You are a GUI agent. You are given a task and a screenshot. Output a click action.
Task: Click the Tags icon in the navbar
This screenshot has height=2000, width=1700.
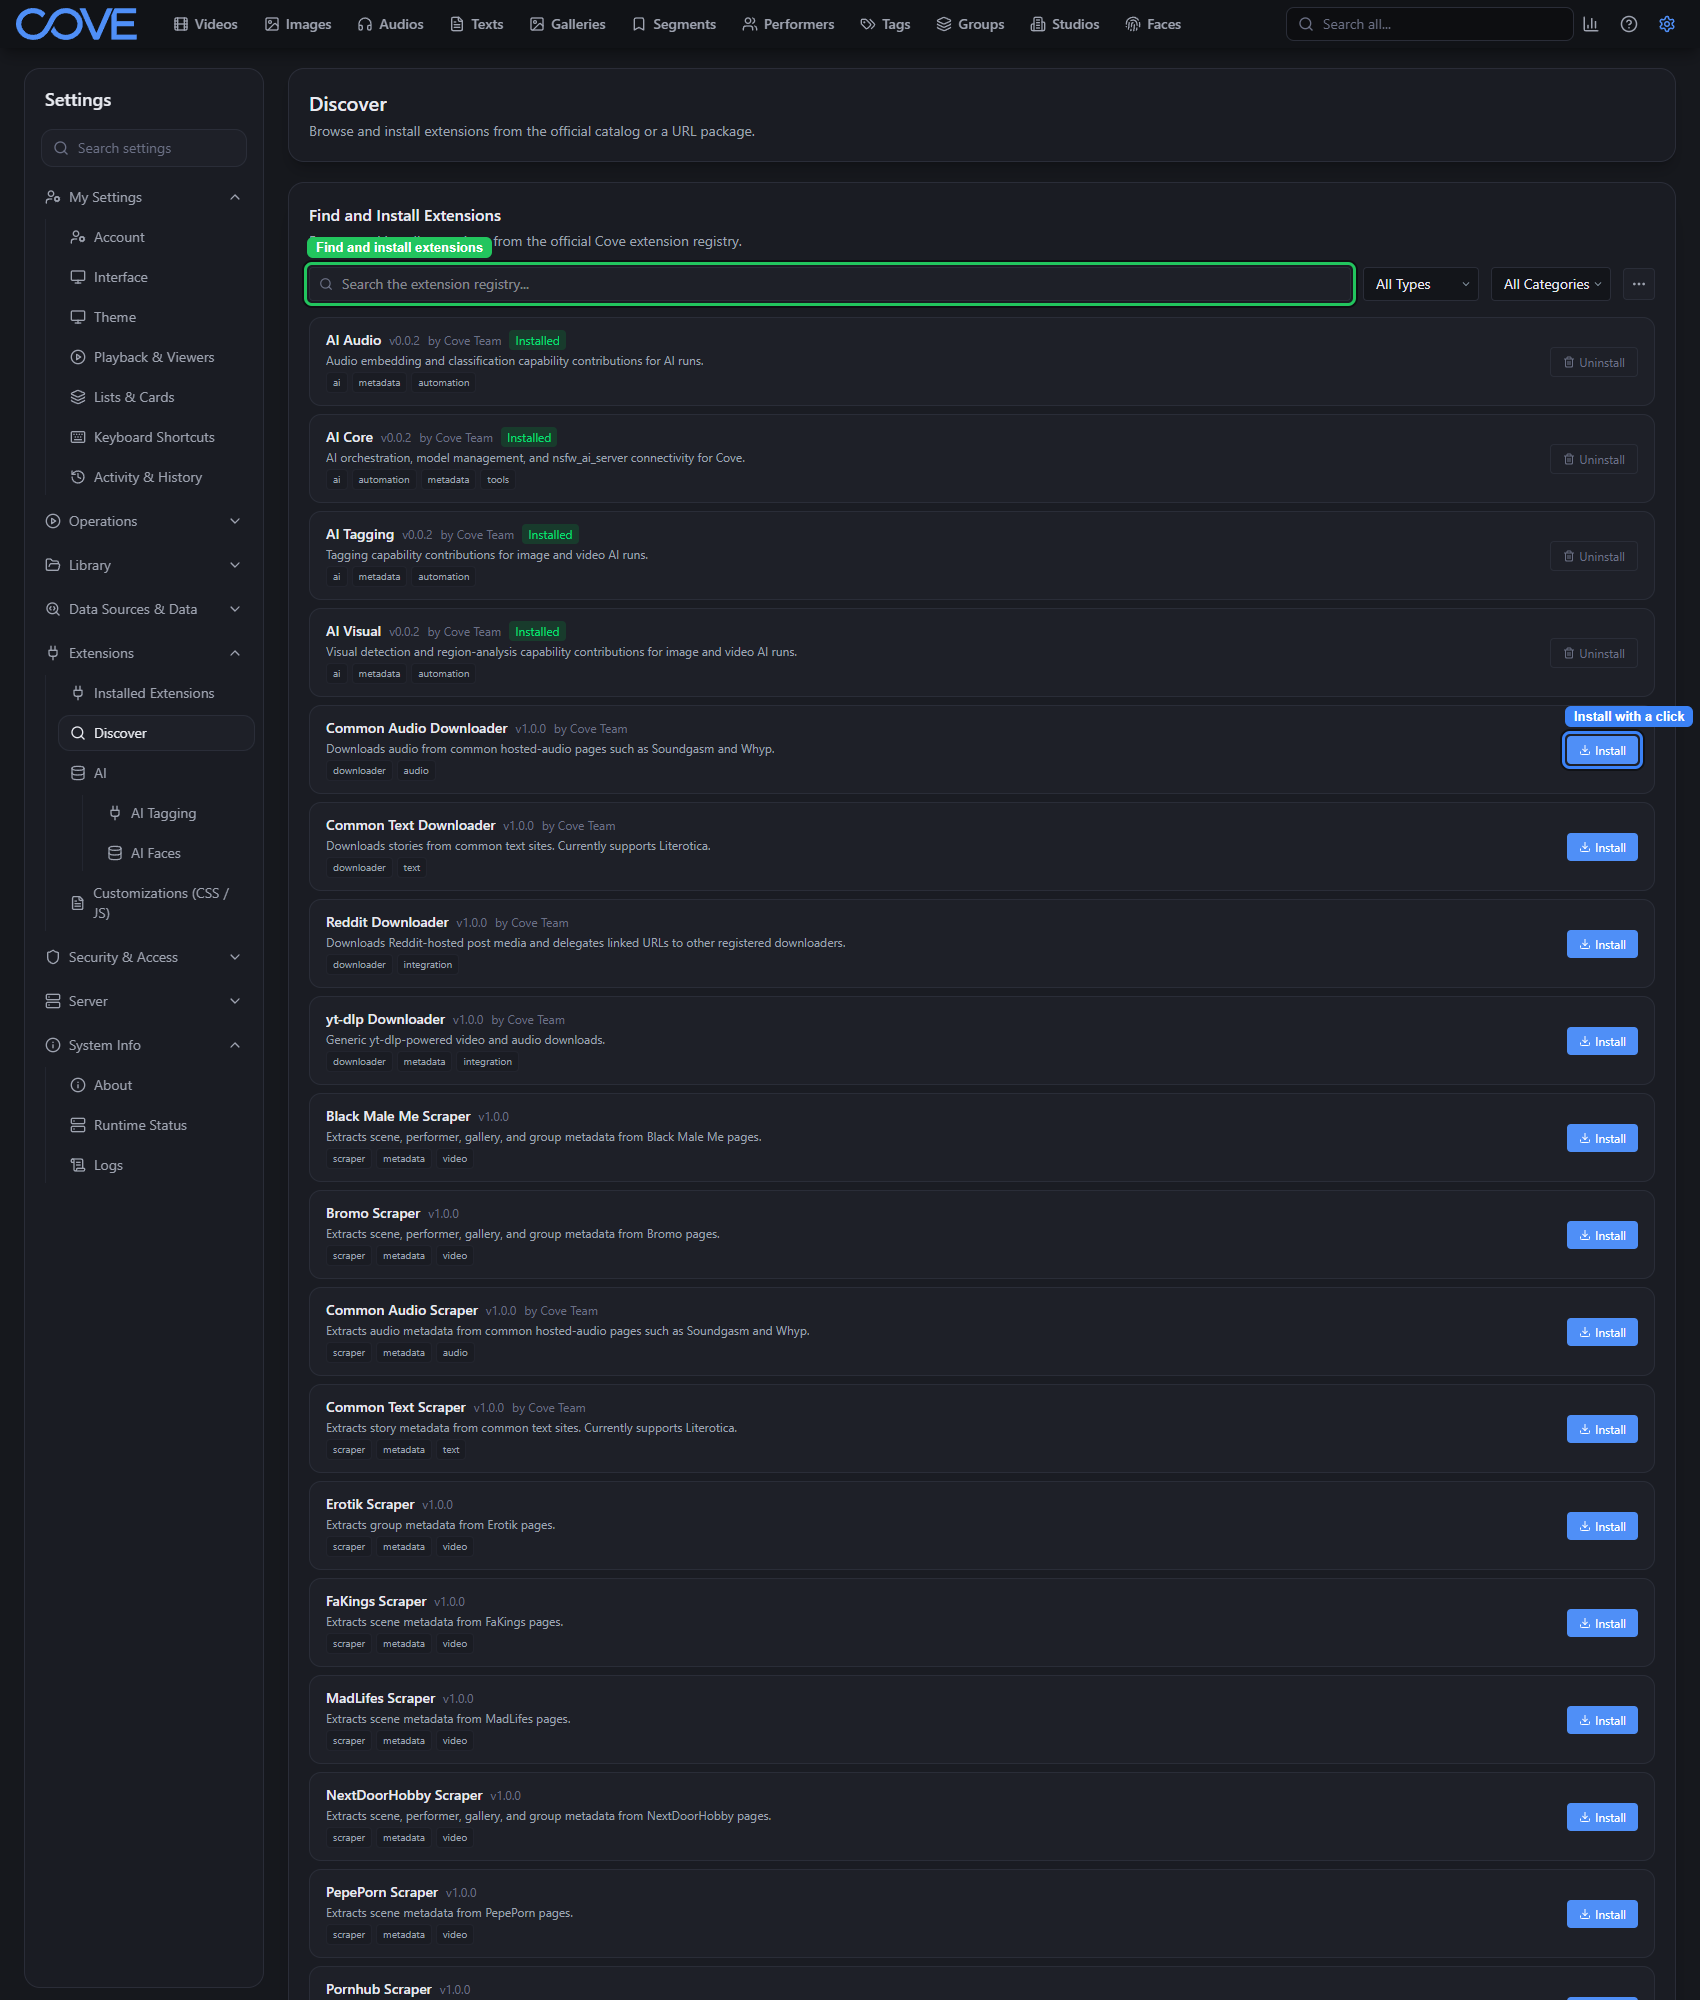pyautogui.click(x=868, y=24)
